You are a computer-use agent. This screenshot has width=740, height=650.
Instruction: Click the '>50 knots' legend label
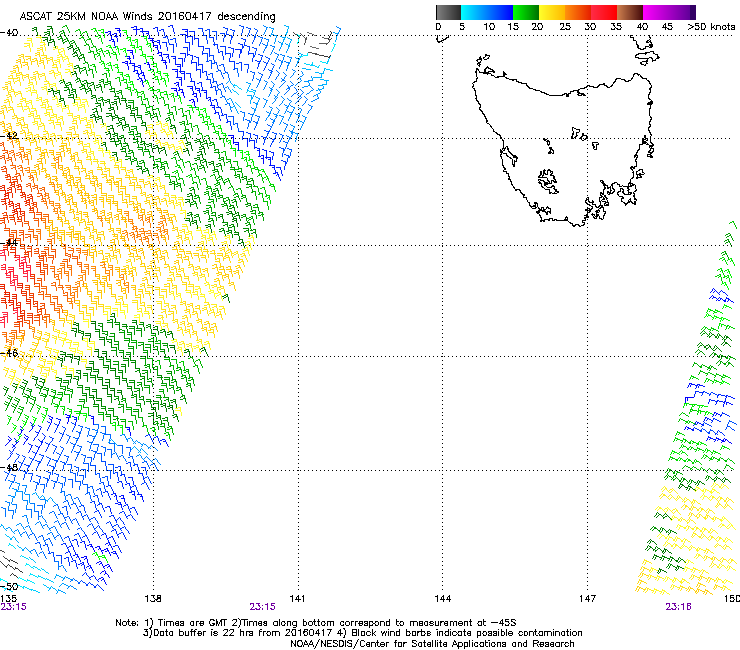711,26
